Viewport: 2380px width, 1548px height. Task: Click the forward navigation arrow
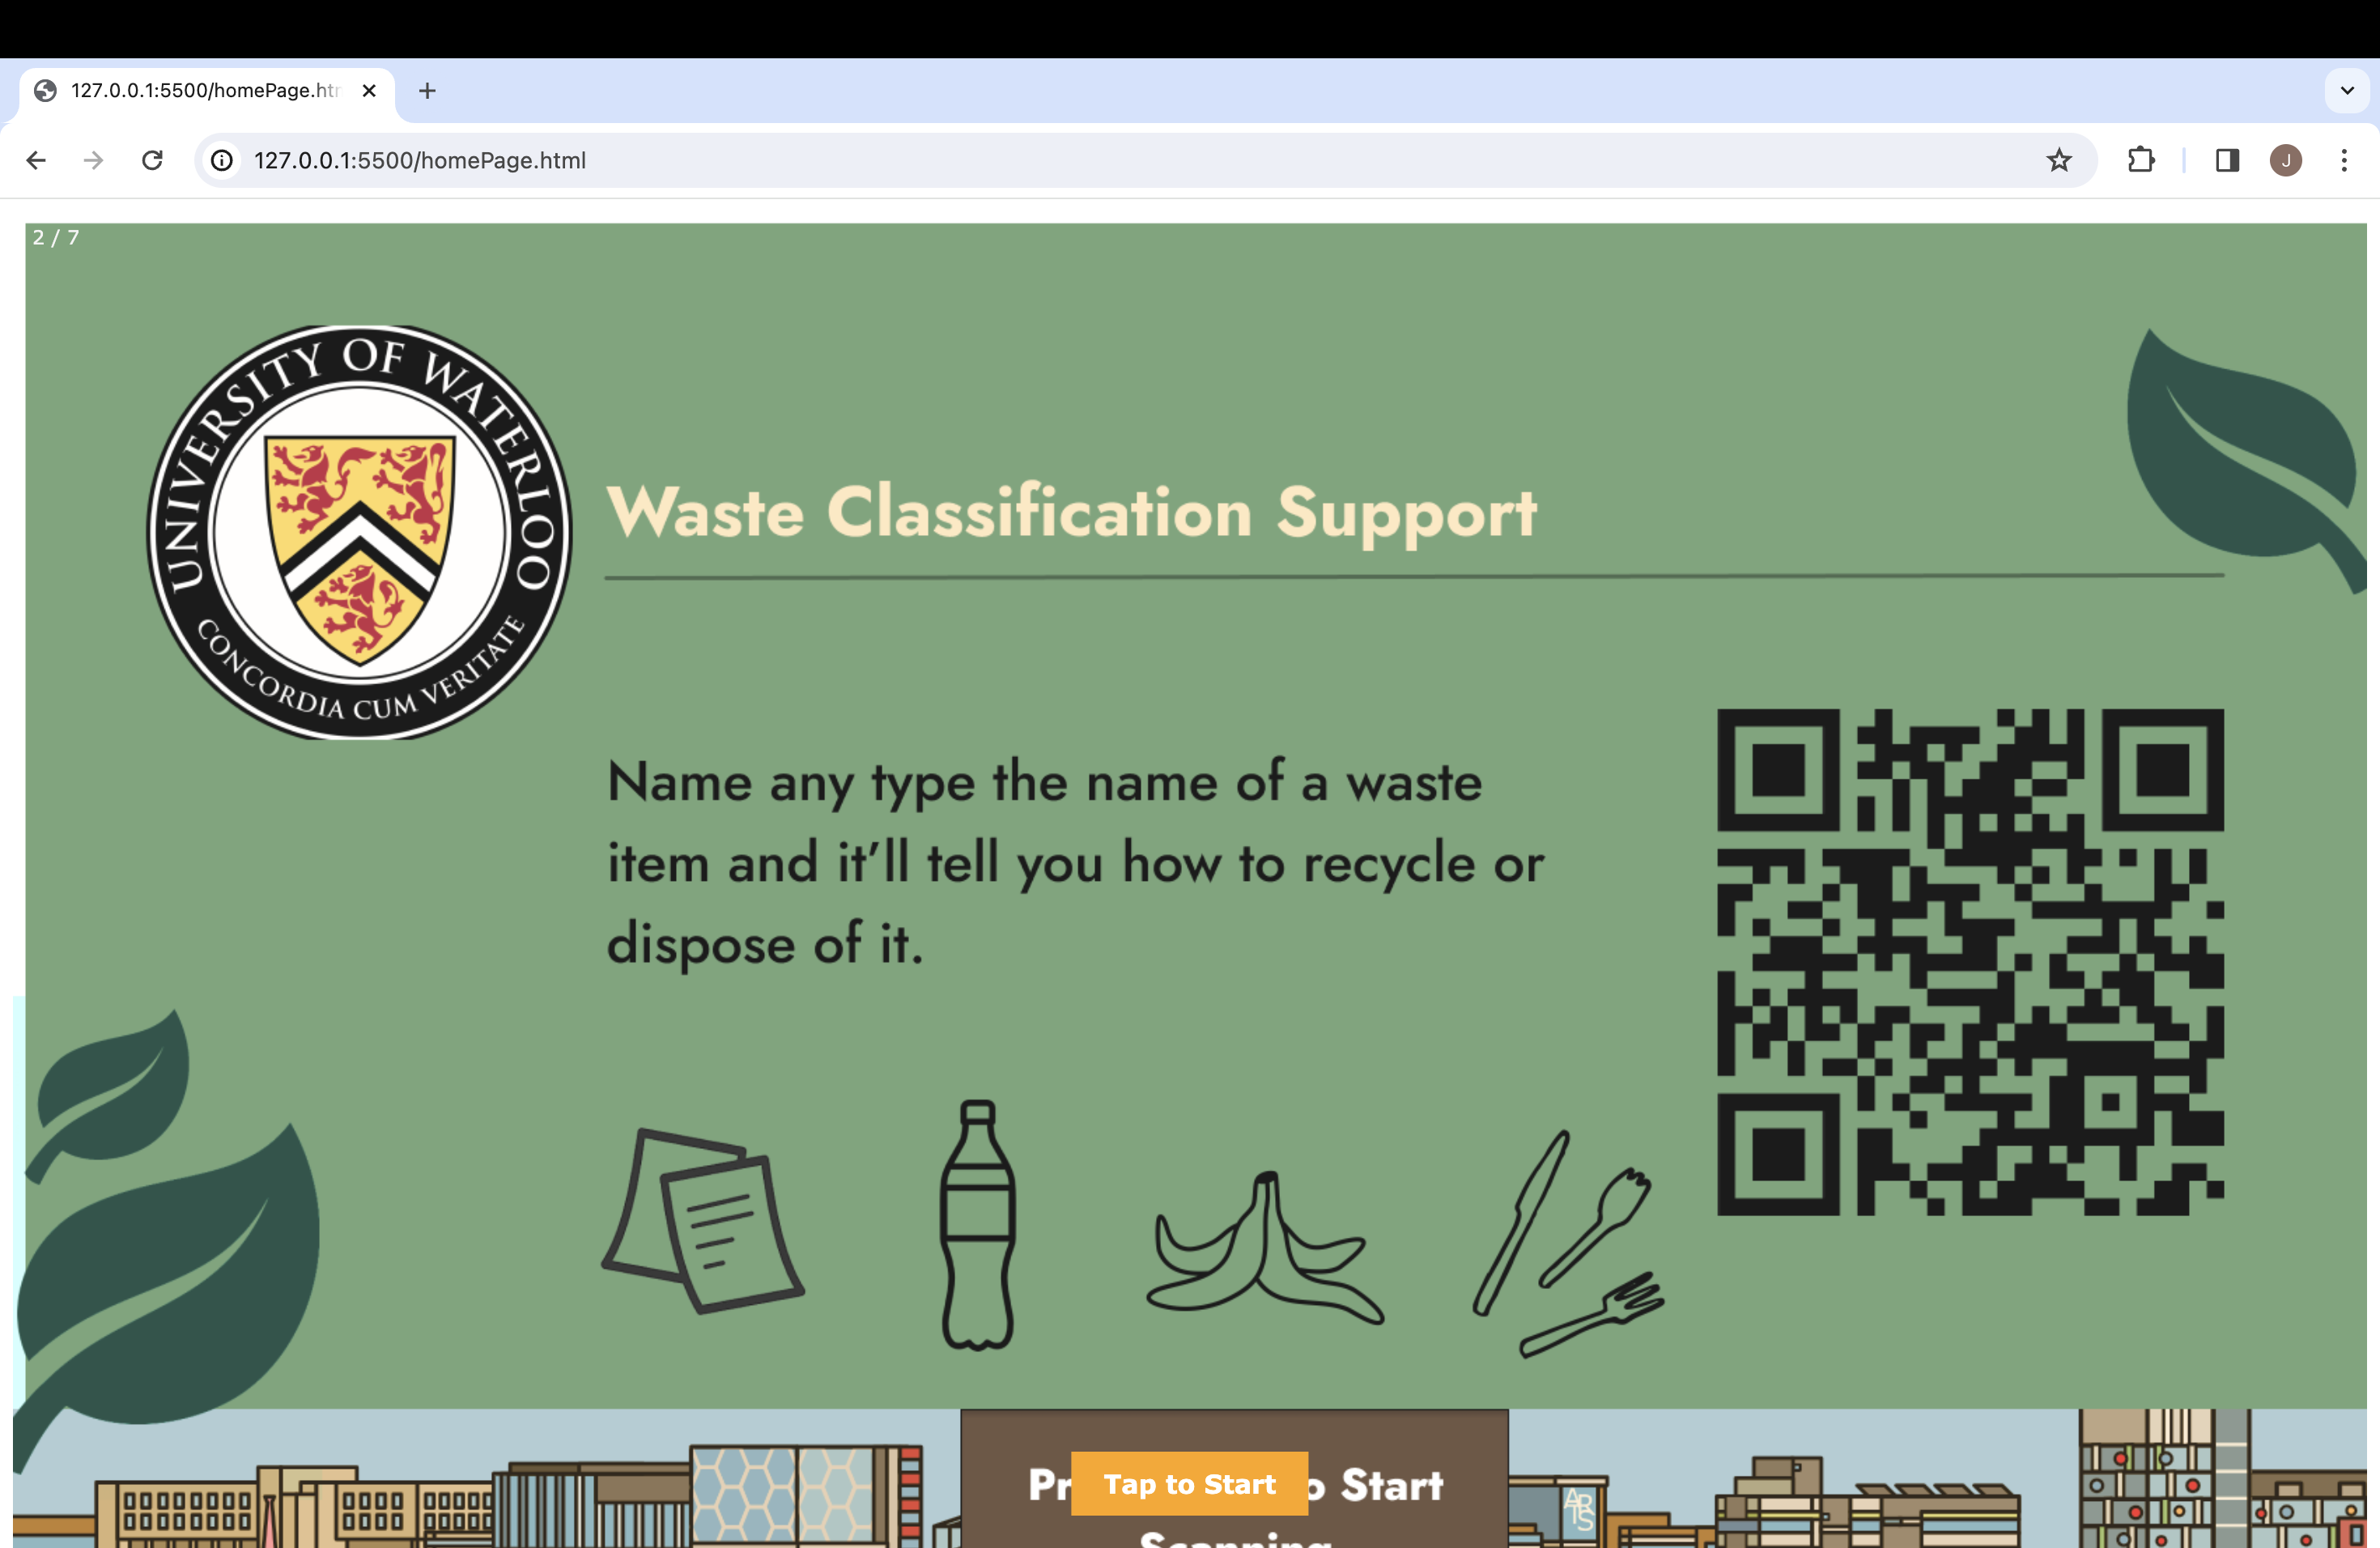click(x=93, y=160)
